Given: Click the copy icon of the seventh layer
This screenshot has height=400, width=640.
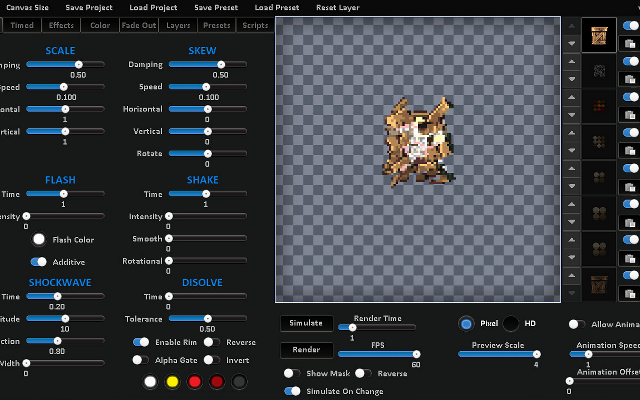Looking at the screenshot, I should 630,258.
